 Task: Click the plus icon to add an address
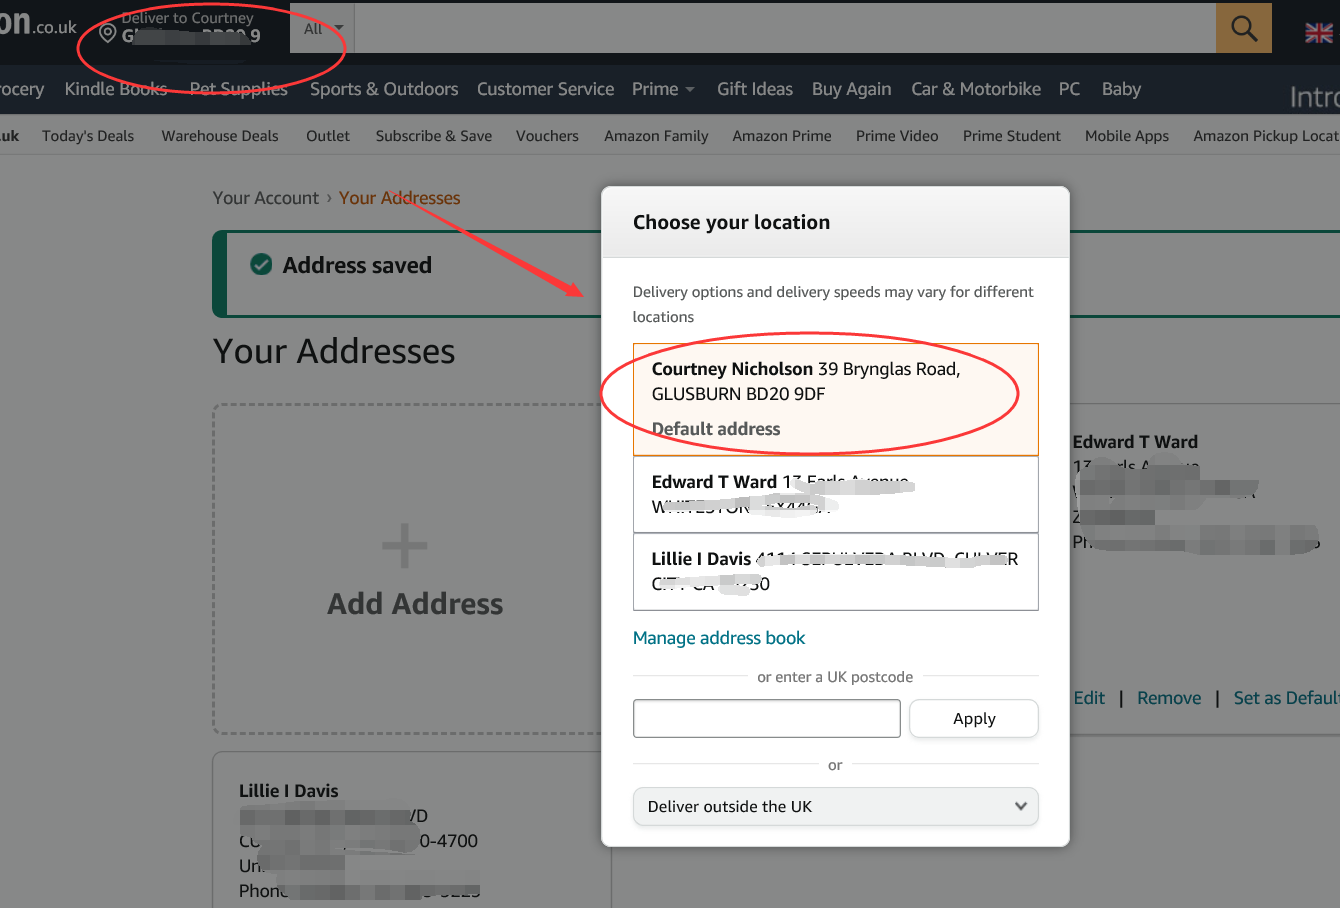tap(405, 546)
